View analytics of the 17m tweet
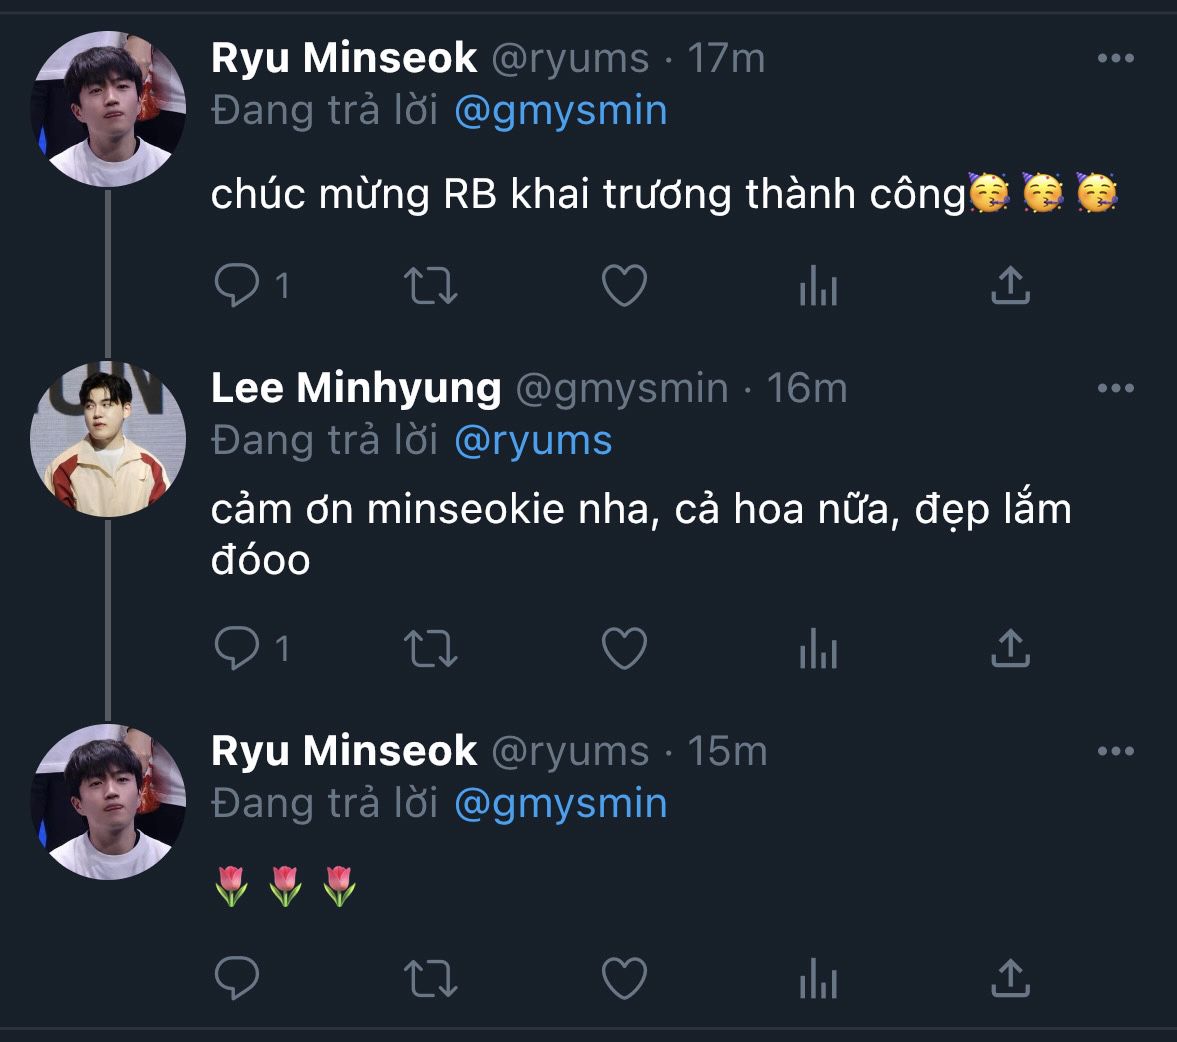Image resolution: width=1177 pixels, height=1042 pixels. pos(818,286)
